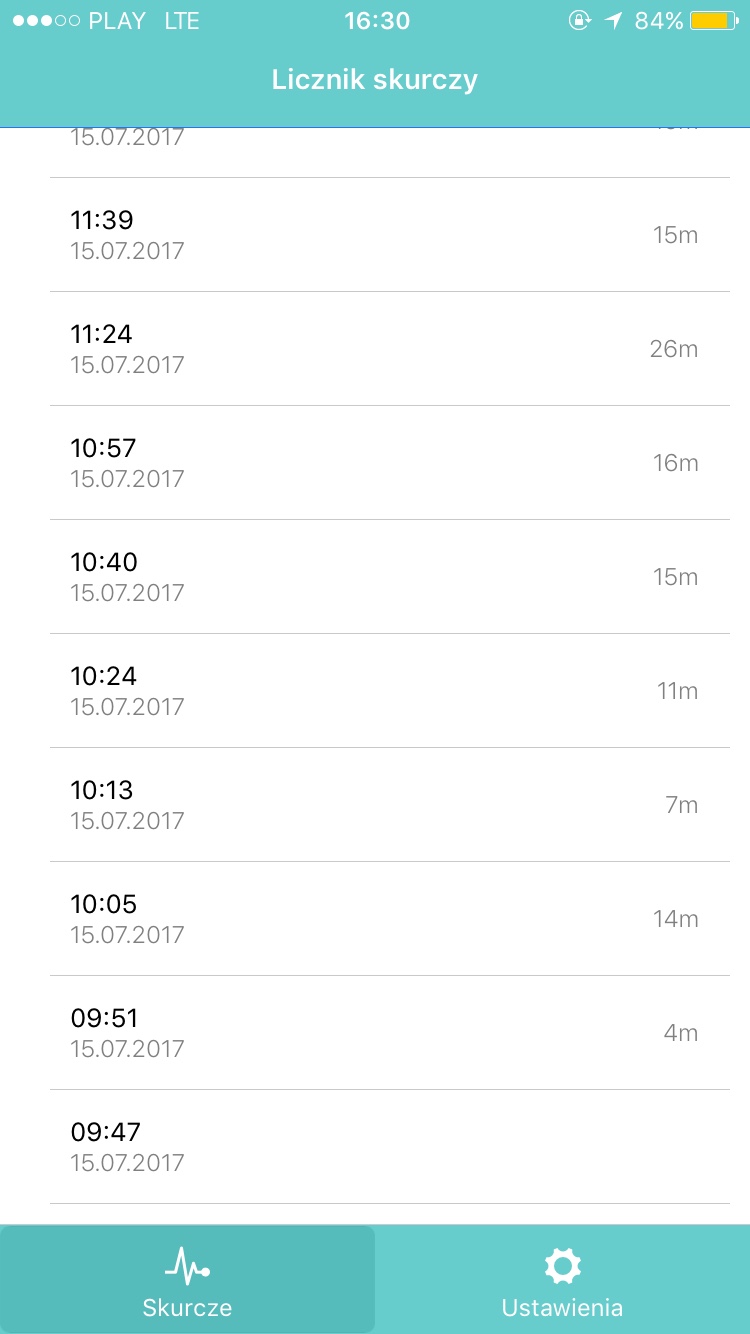This screenshot has height=1334, width=750.
Task: Tap the 10:40 contraction row
Action: [x=390, y=577]
